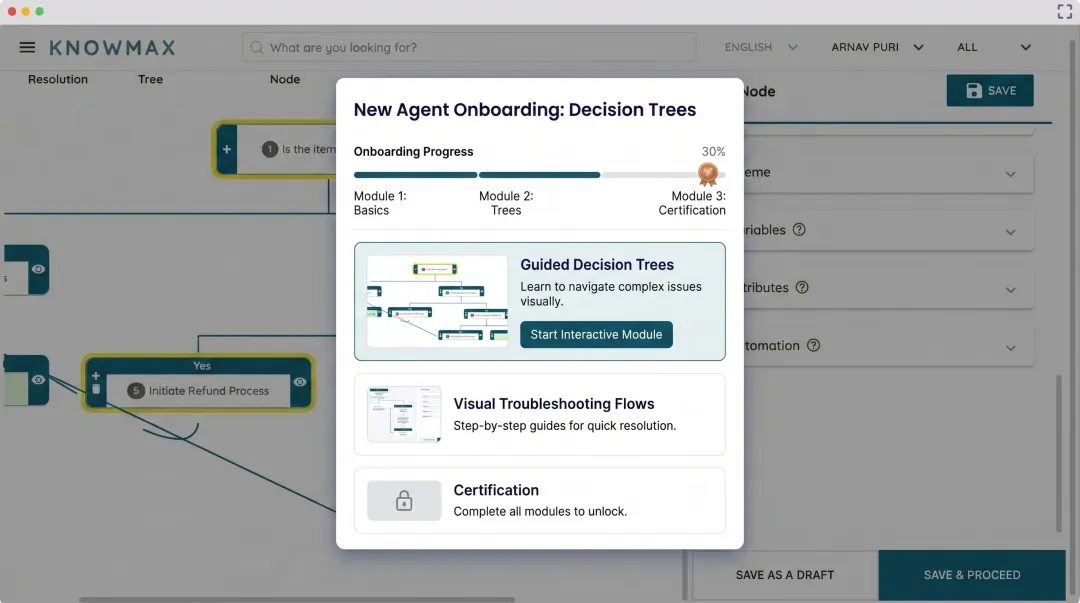1080x603 pixels.
Task: Expand the attributes section chevron
Action: pyautogui.click(x=1010, y=289)
